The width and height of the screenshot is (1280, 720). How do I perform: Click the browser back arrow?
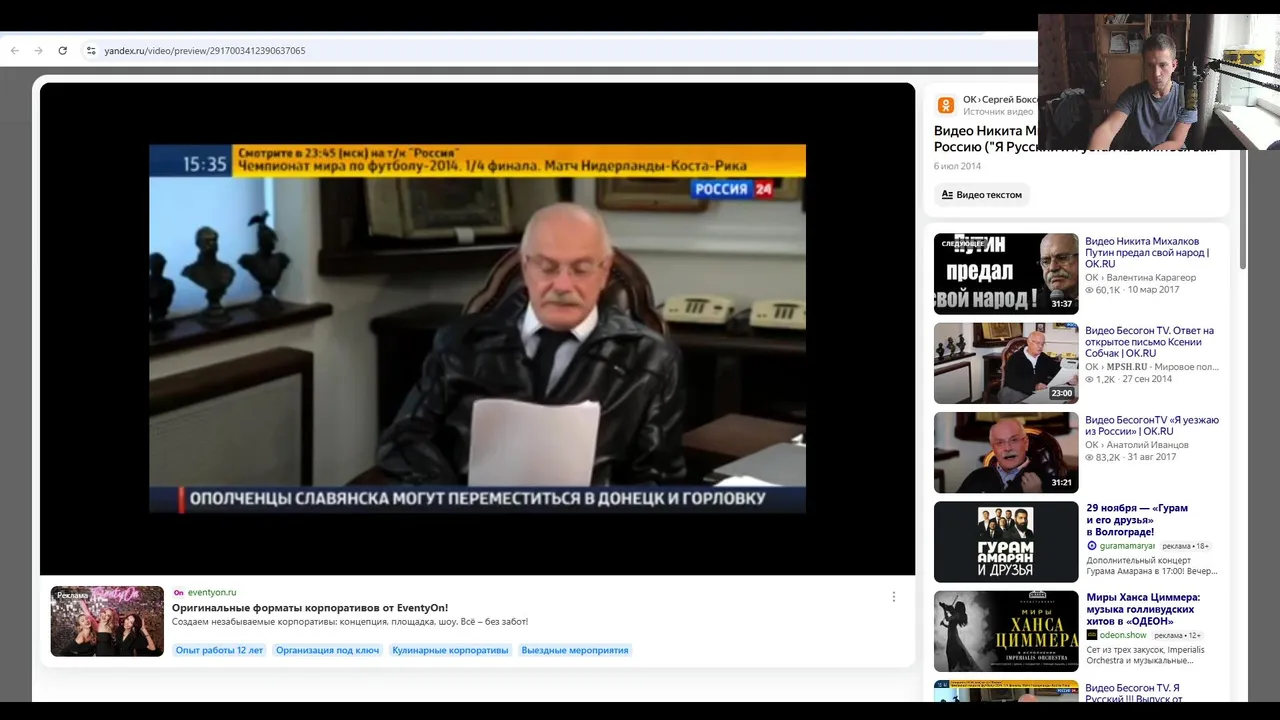15,50
